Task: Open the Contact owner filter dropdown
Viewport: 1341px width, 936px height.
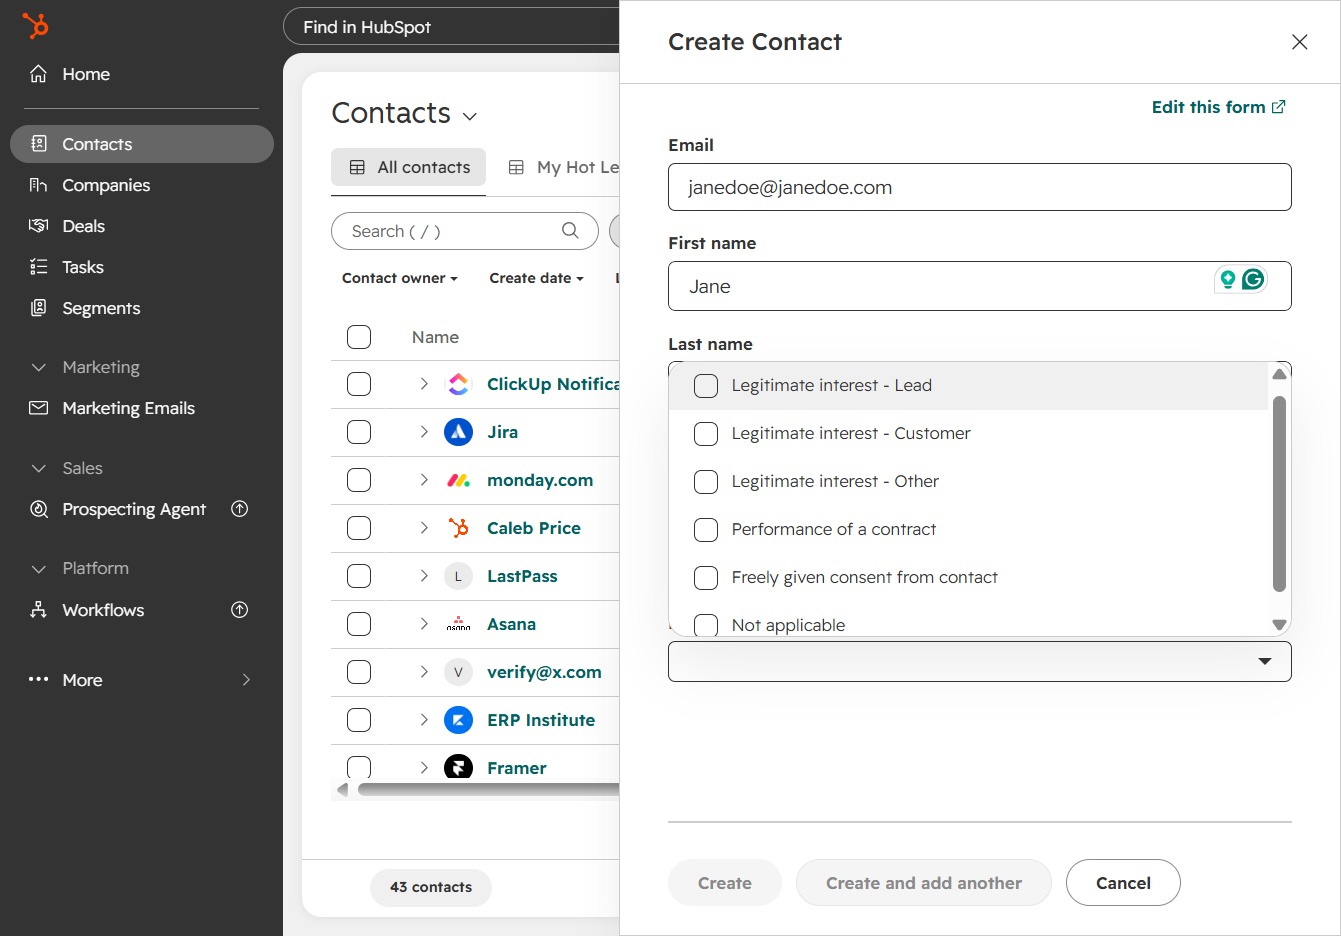Action: (x=400, y=278)
